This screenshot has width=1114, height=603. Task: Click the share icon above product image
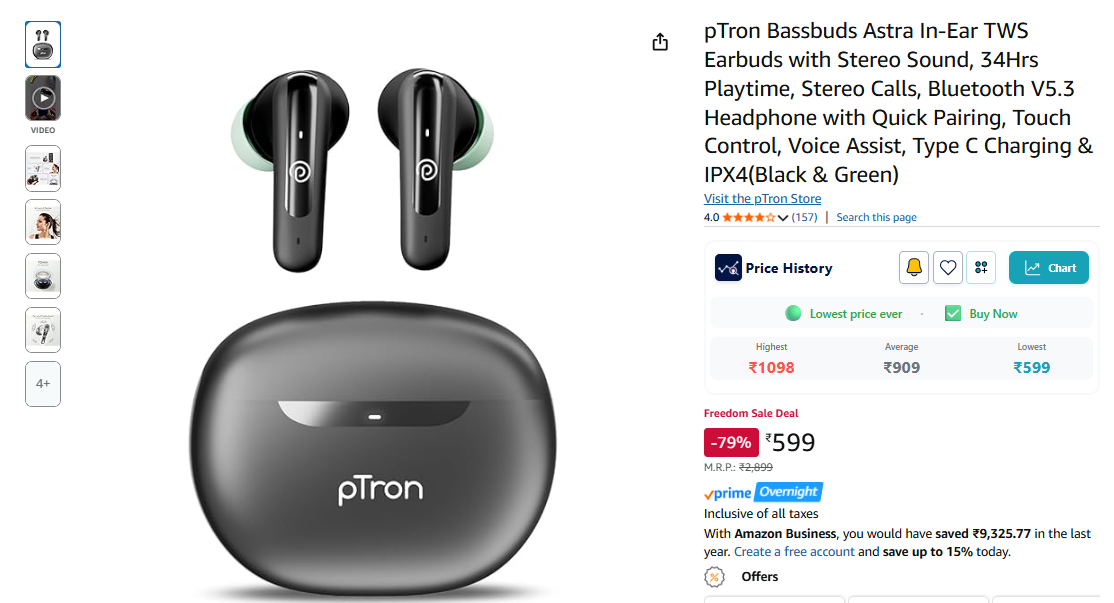[660, 42]
